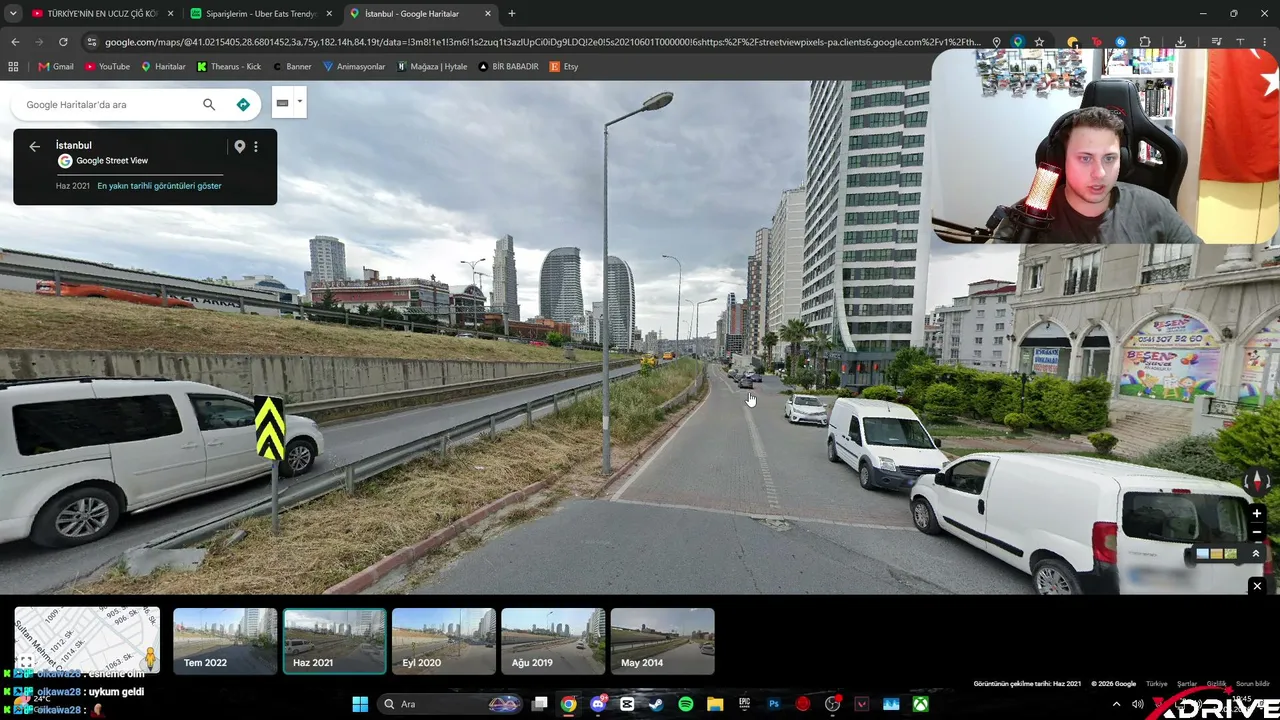Click the address bar URL
1280x720 pixels.
[x=543, y=42]
